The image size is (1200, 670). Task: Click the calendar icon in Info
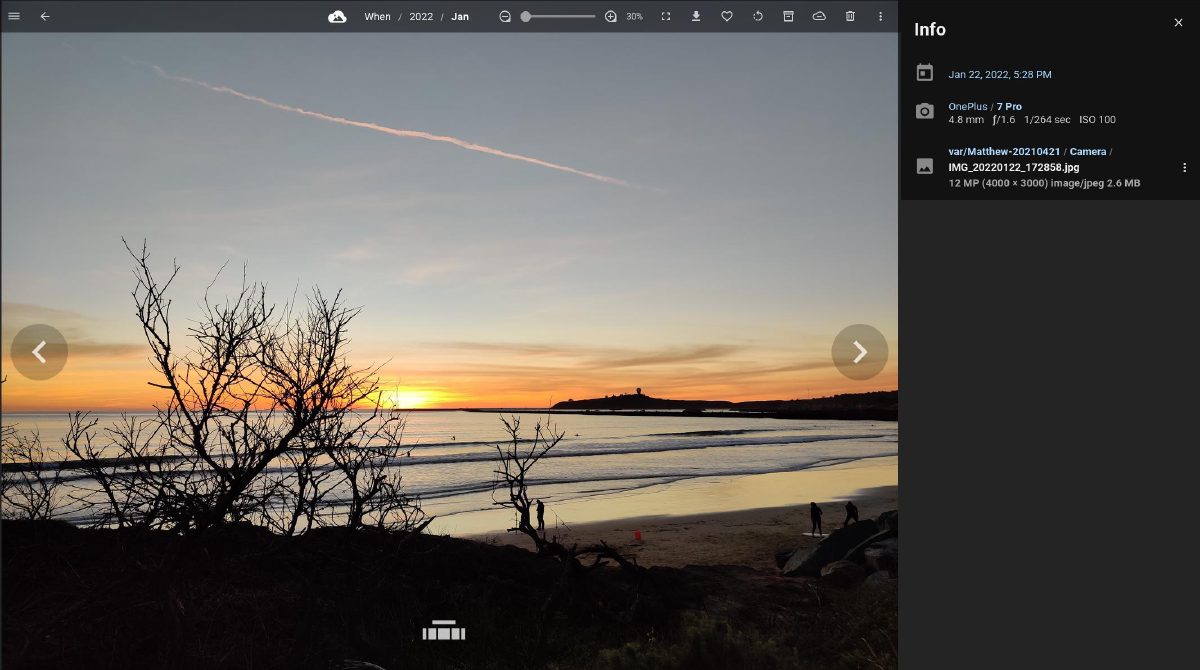(x=925, y=73)
